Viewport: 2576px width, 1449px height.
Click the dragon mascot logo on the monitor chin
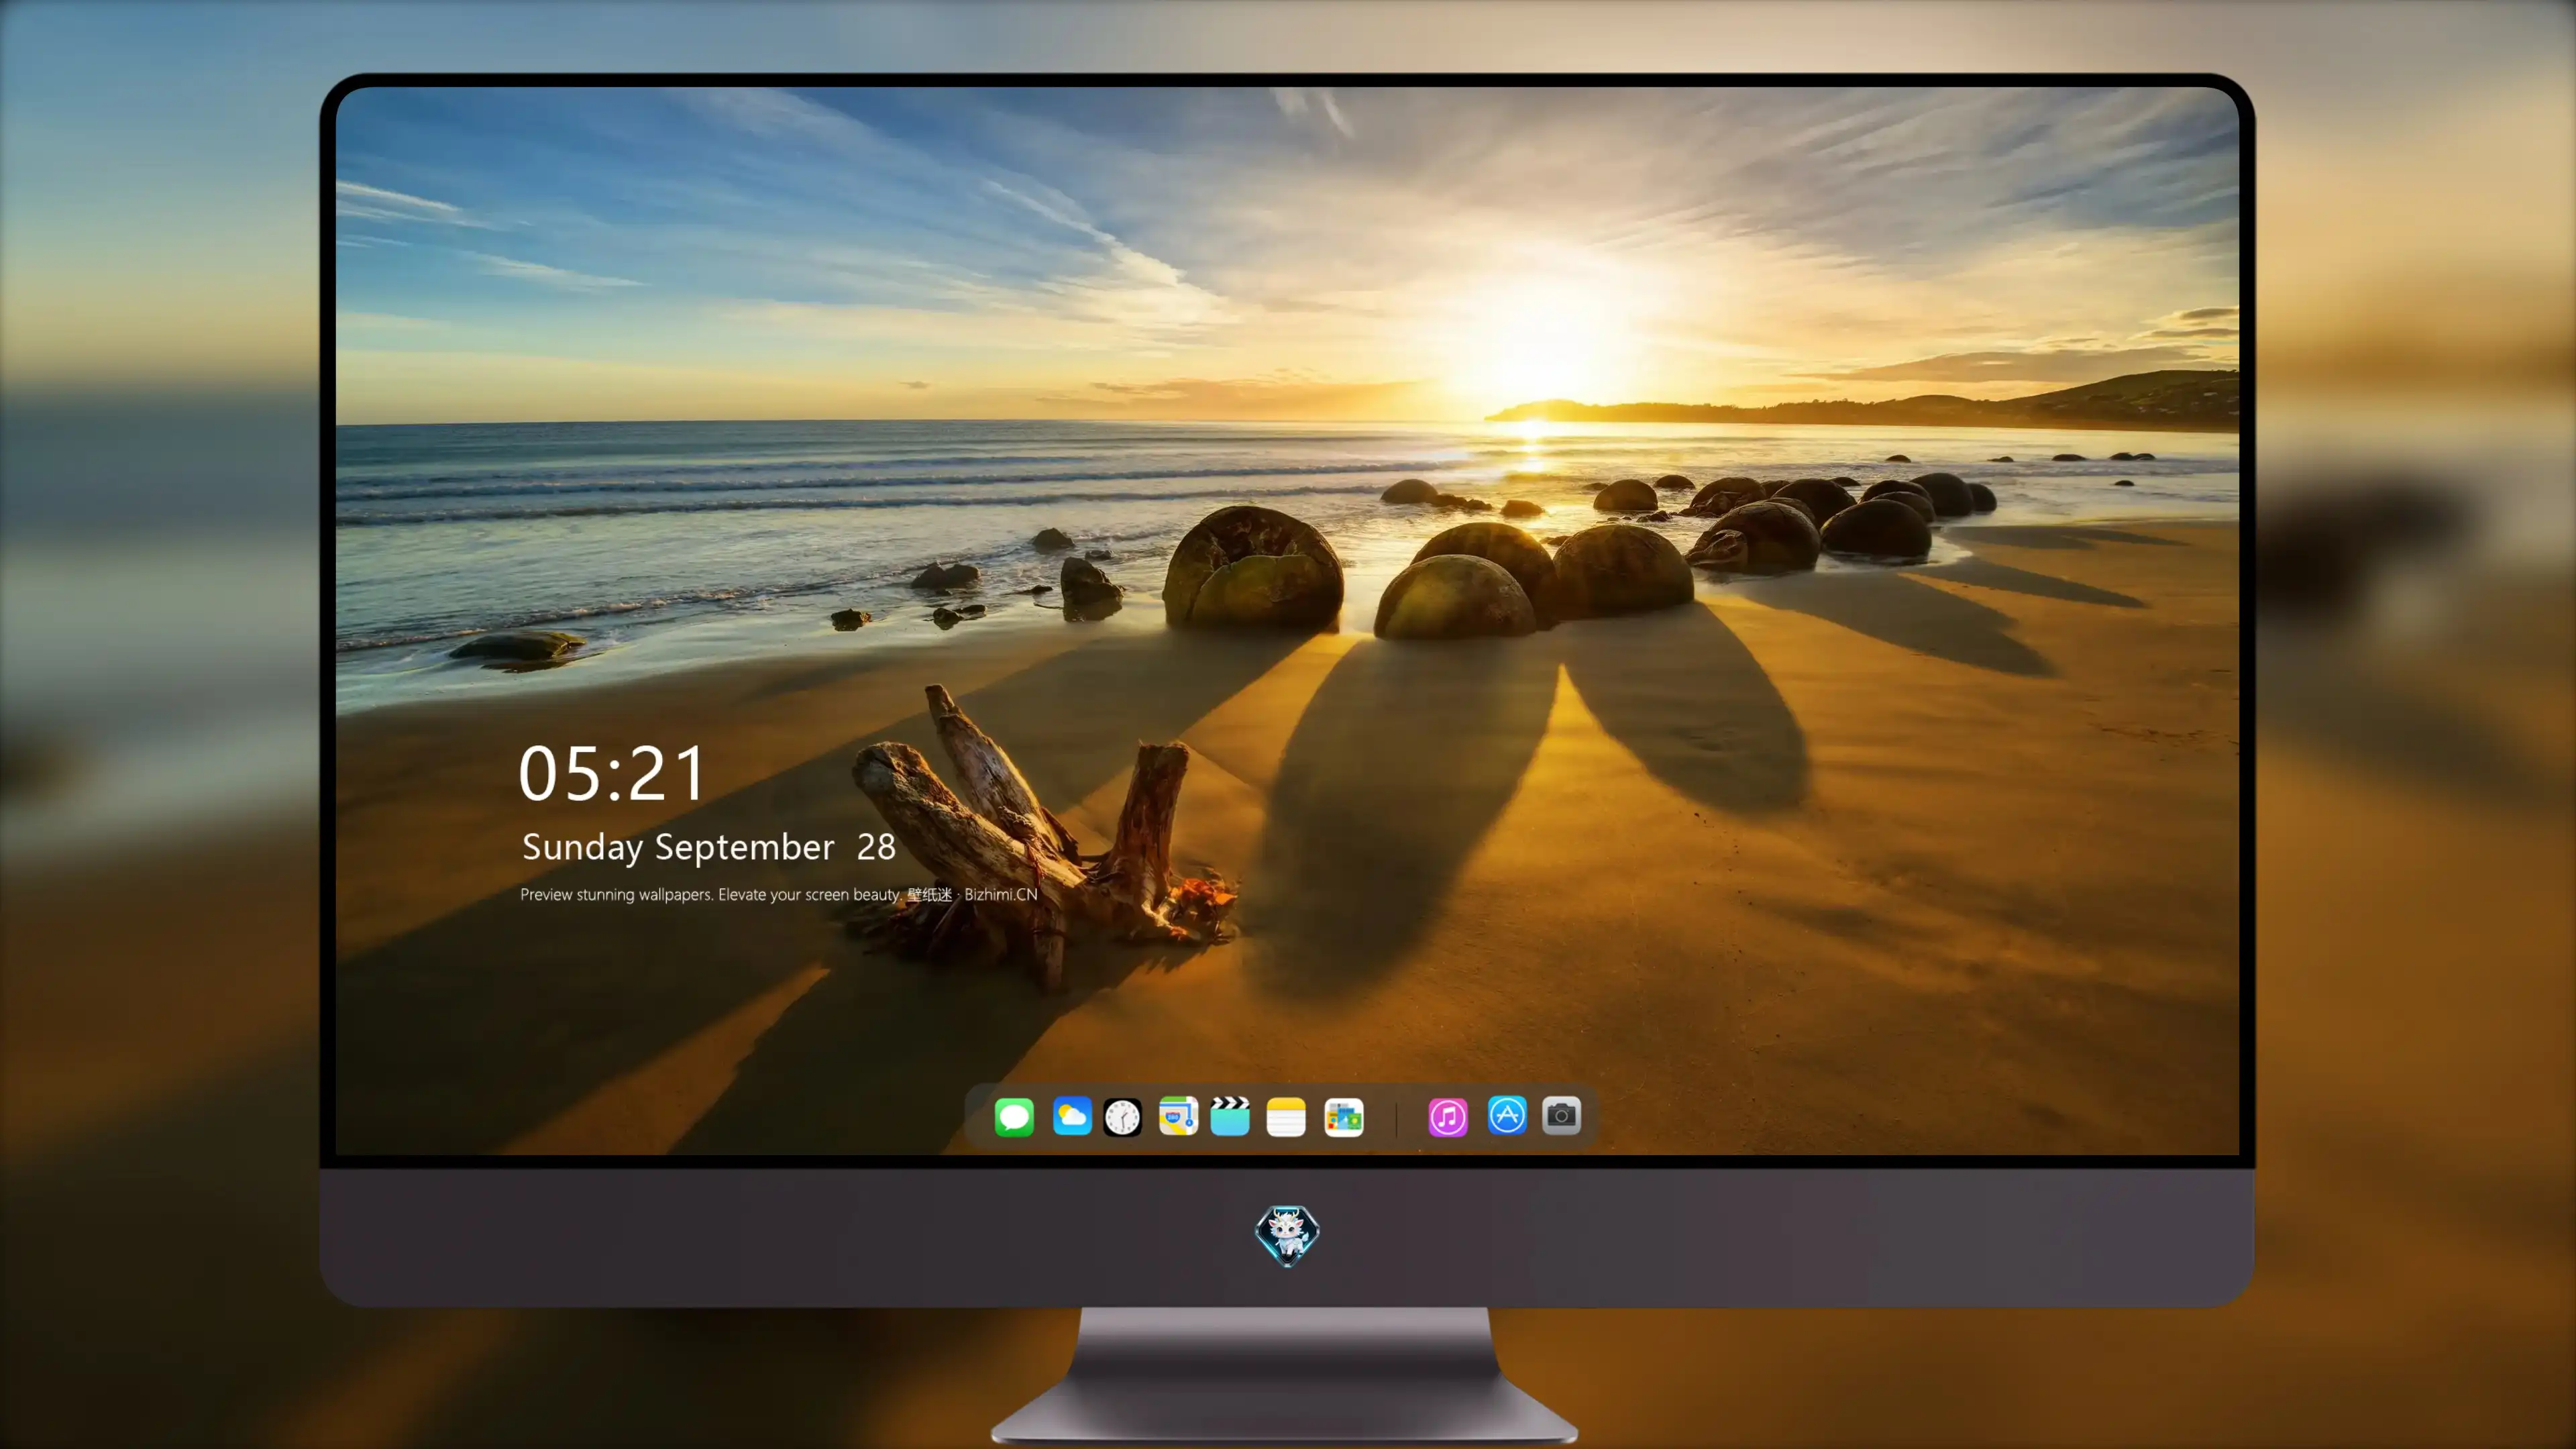(x=1287, y=1235)
